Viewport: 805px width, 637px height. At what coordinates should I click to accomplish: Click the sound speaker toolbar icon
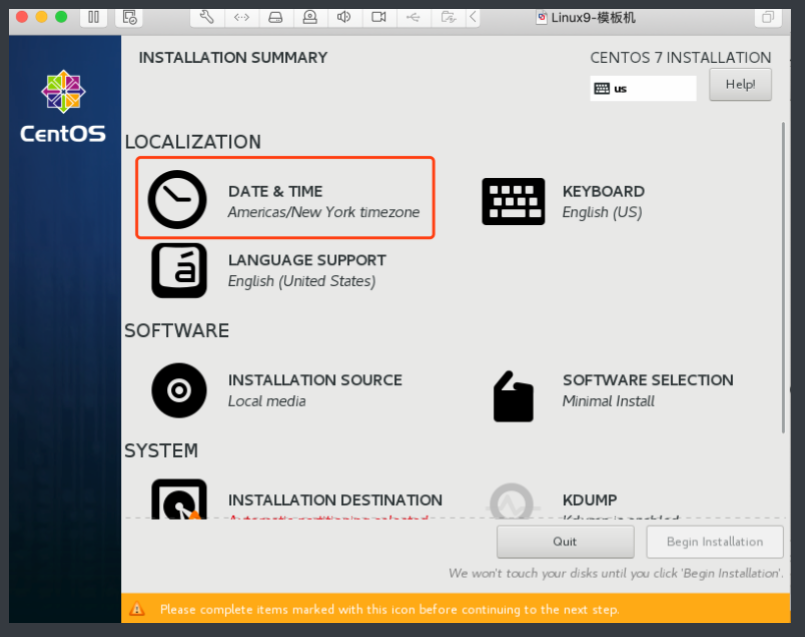pyautogui.click(x=344, y=17)
